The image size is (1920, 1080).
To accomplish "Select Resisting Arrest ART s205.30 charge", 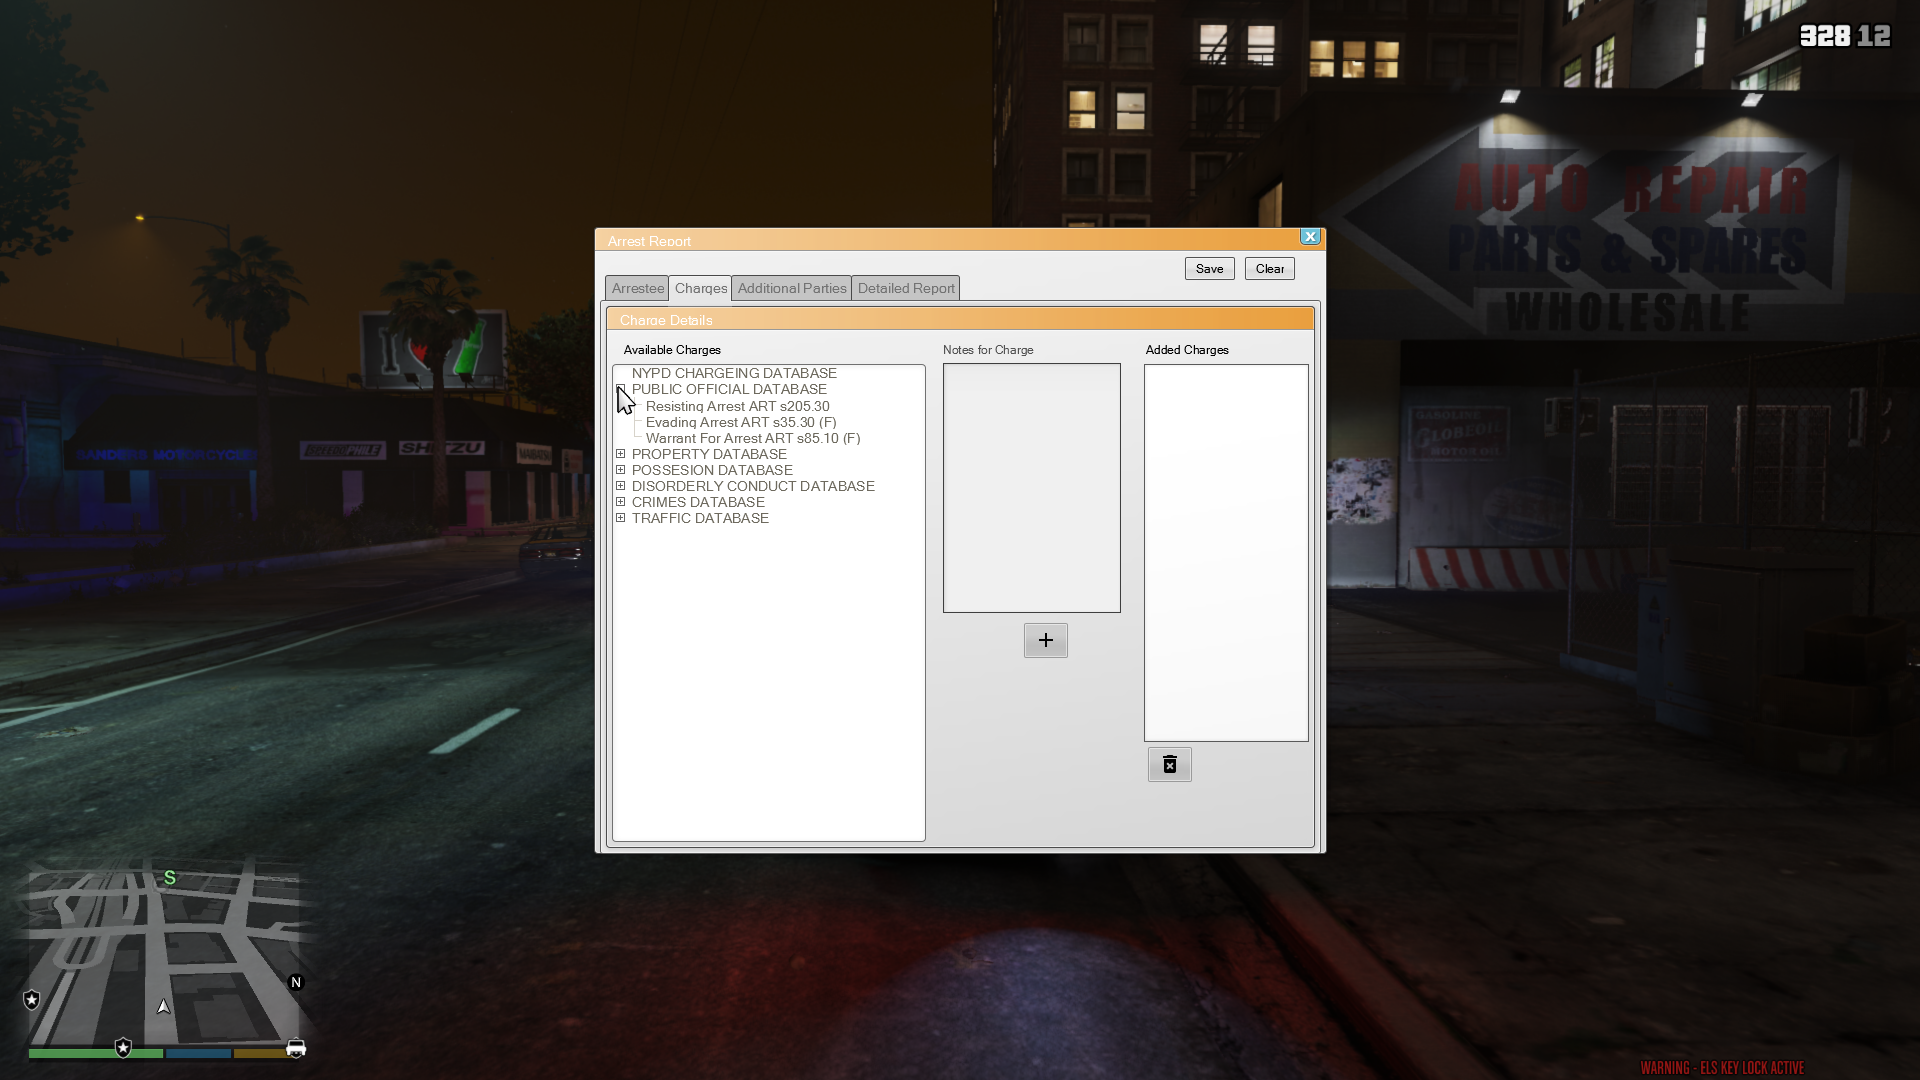I will point(737,406).
